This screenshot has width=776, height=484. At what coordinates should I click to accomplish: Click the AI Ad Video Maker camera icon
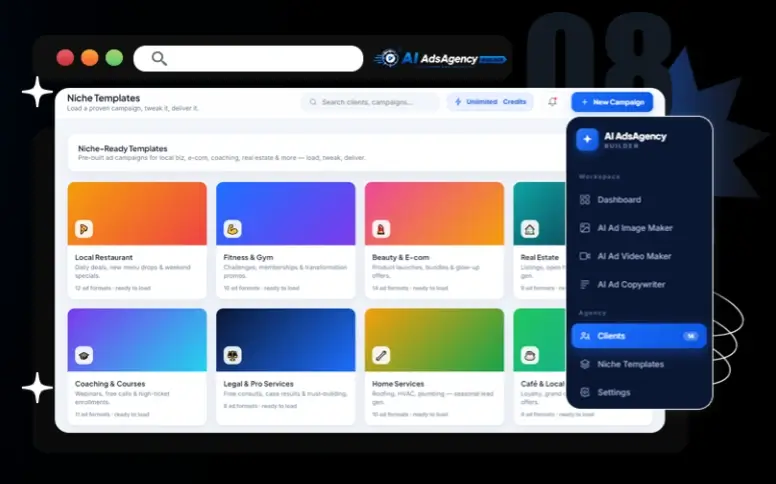tap(584, 256)
